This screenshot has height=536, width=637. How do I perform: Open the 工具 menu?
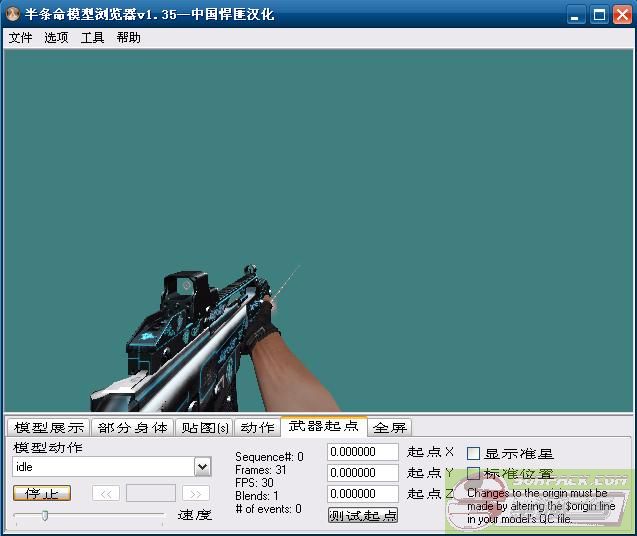[92, 38]
